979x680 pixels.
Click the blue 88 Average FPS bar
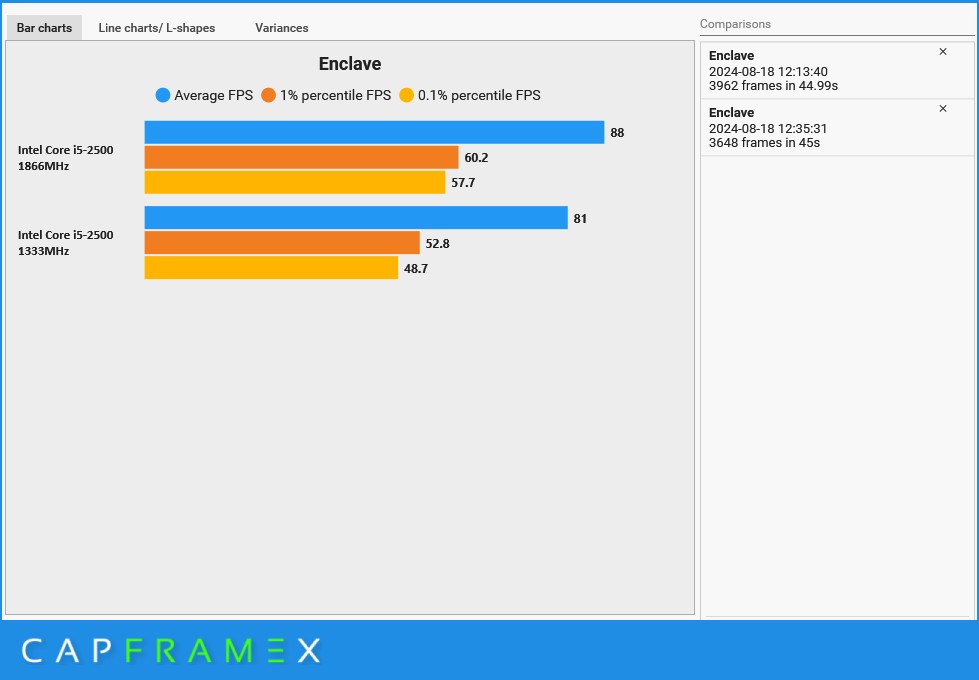(x=374, y=132)
